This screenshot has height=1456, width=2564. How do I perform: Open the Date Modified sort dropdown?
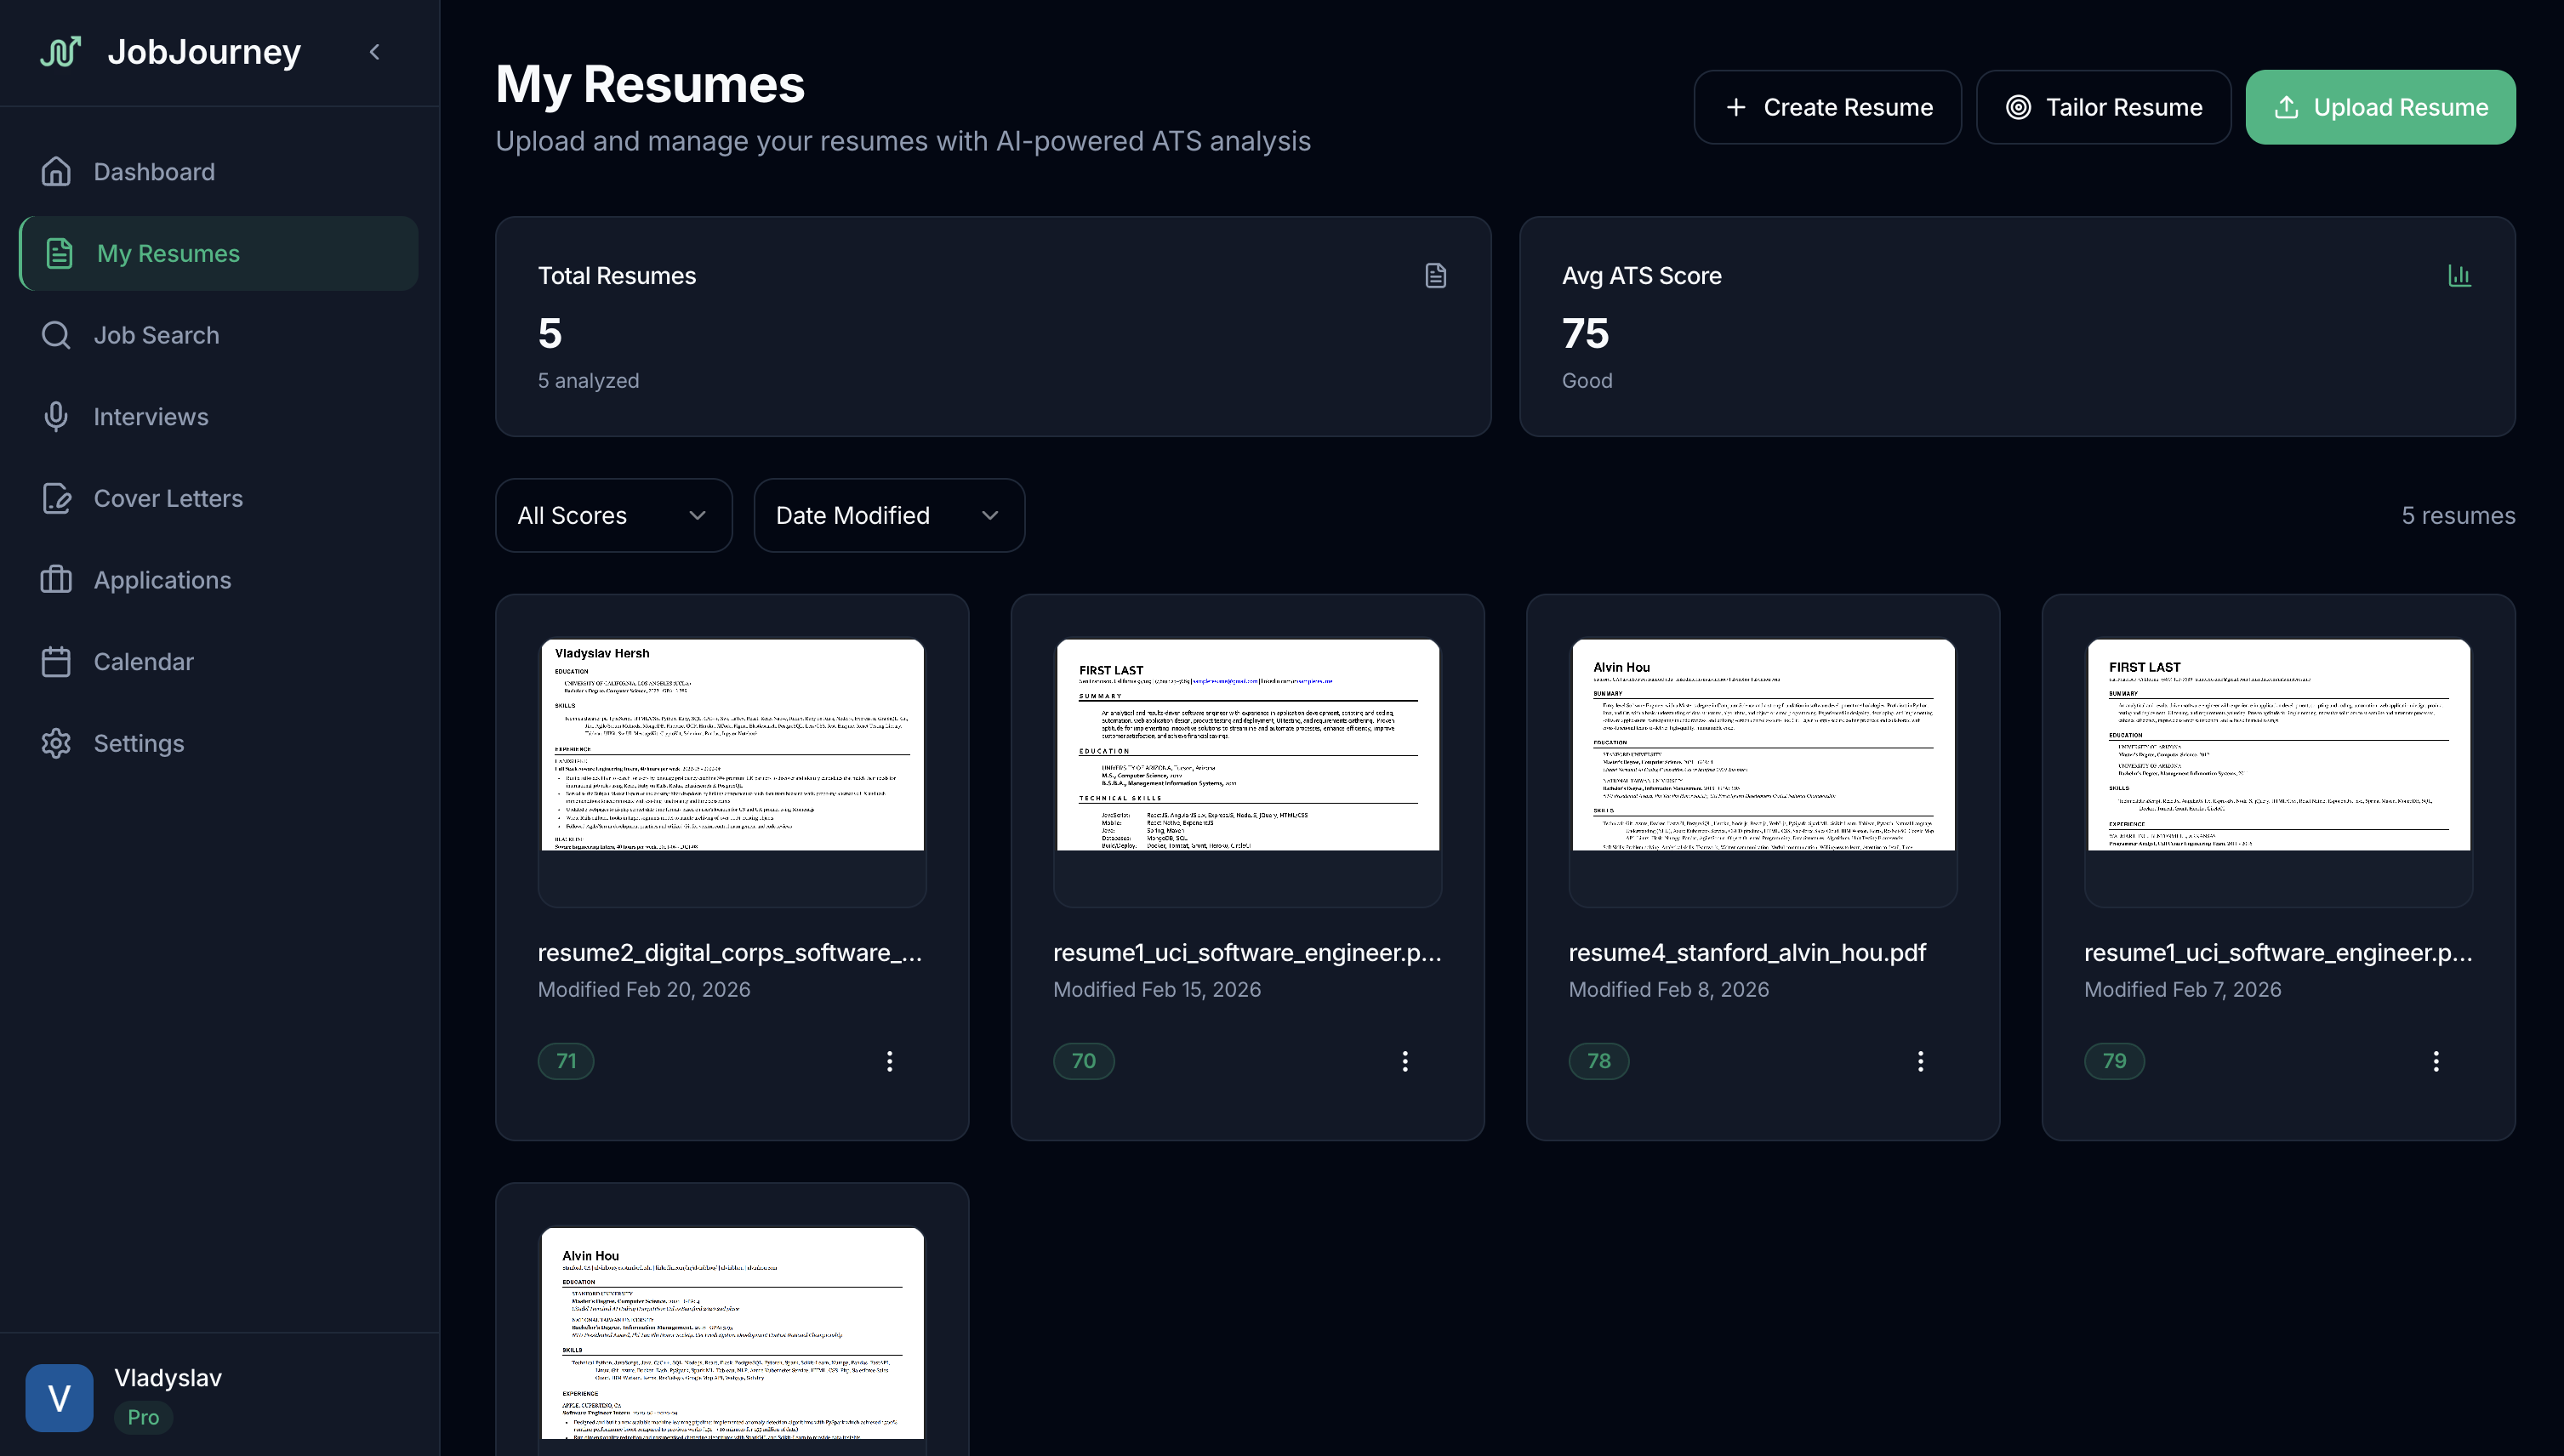889,515
